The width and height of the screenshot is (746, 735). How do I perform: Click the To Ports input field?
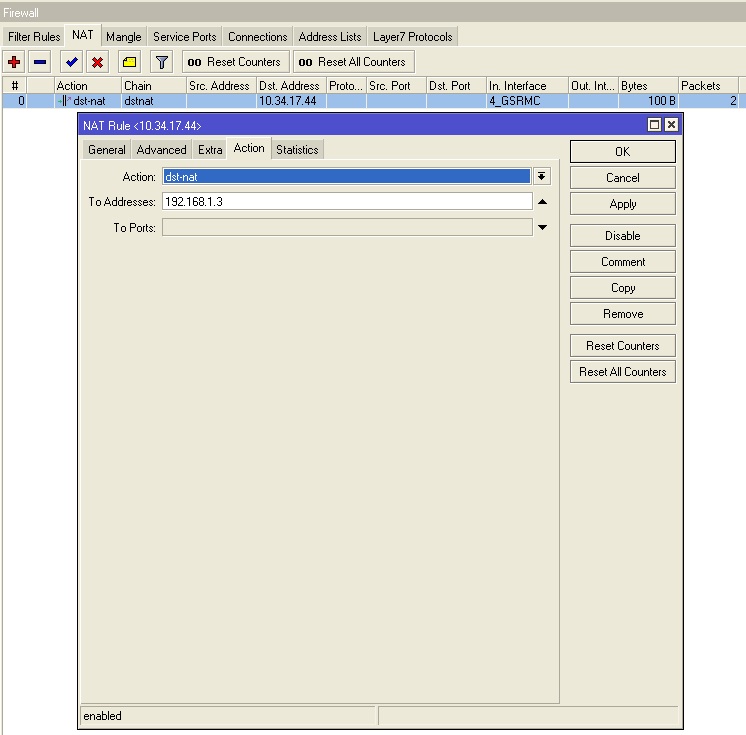[347, 227]
